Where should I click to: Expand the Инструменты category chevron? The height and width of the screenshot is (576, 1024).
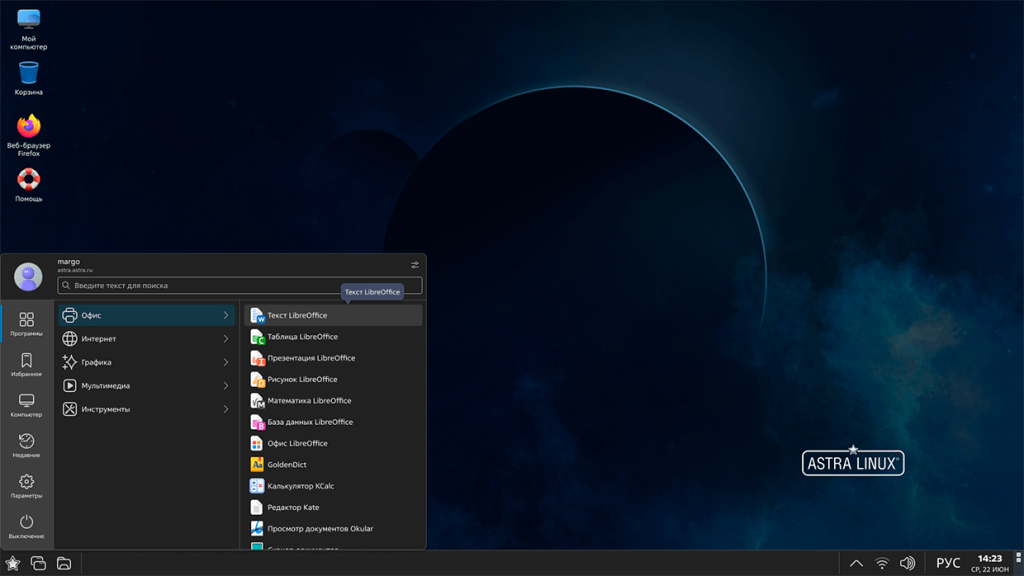click(x=226, y=409)
